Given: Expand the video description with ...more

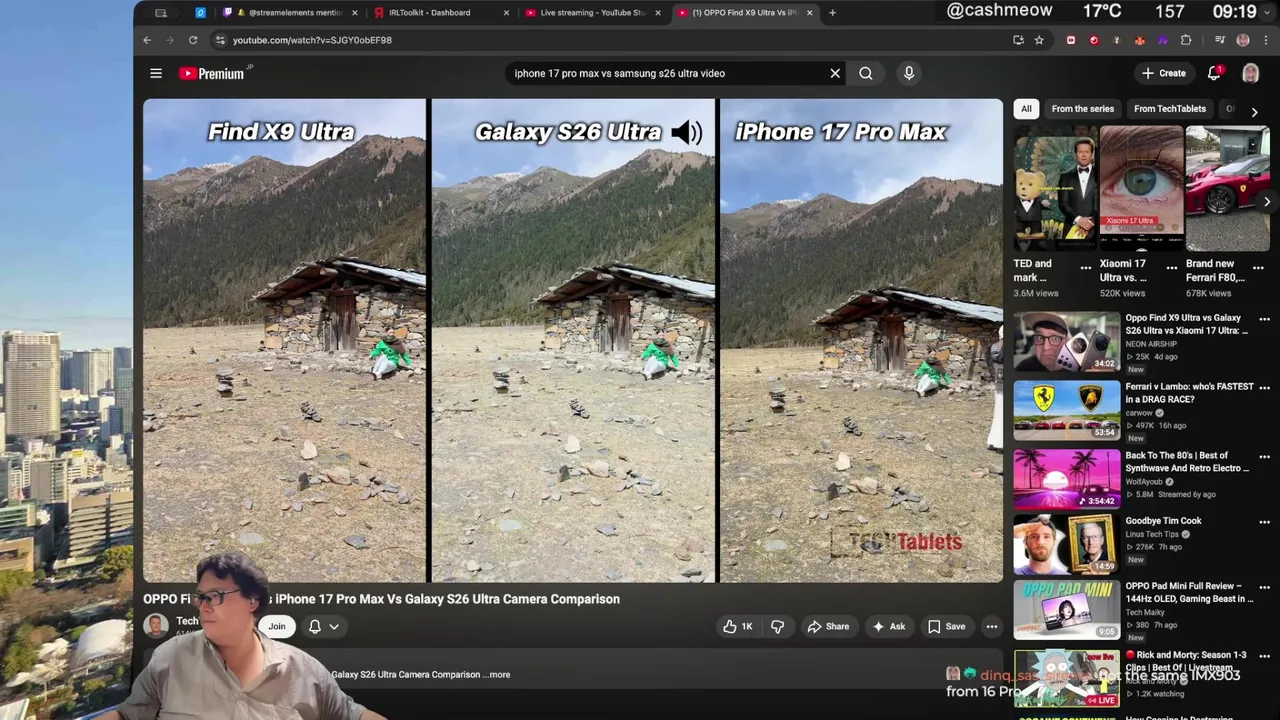Looking at the screenshot, I should click(498, 675).
